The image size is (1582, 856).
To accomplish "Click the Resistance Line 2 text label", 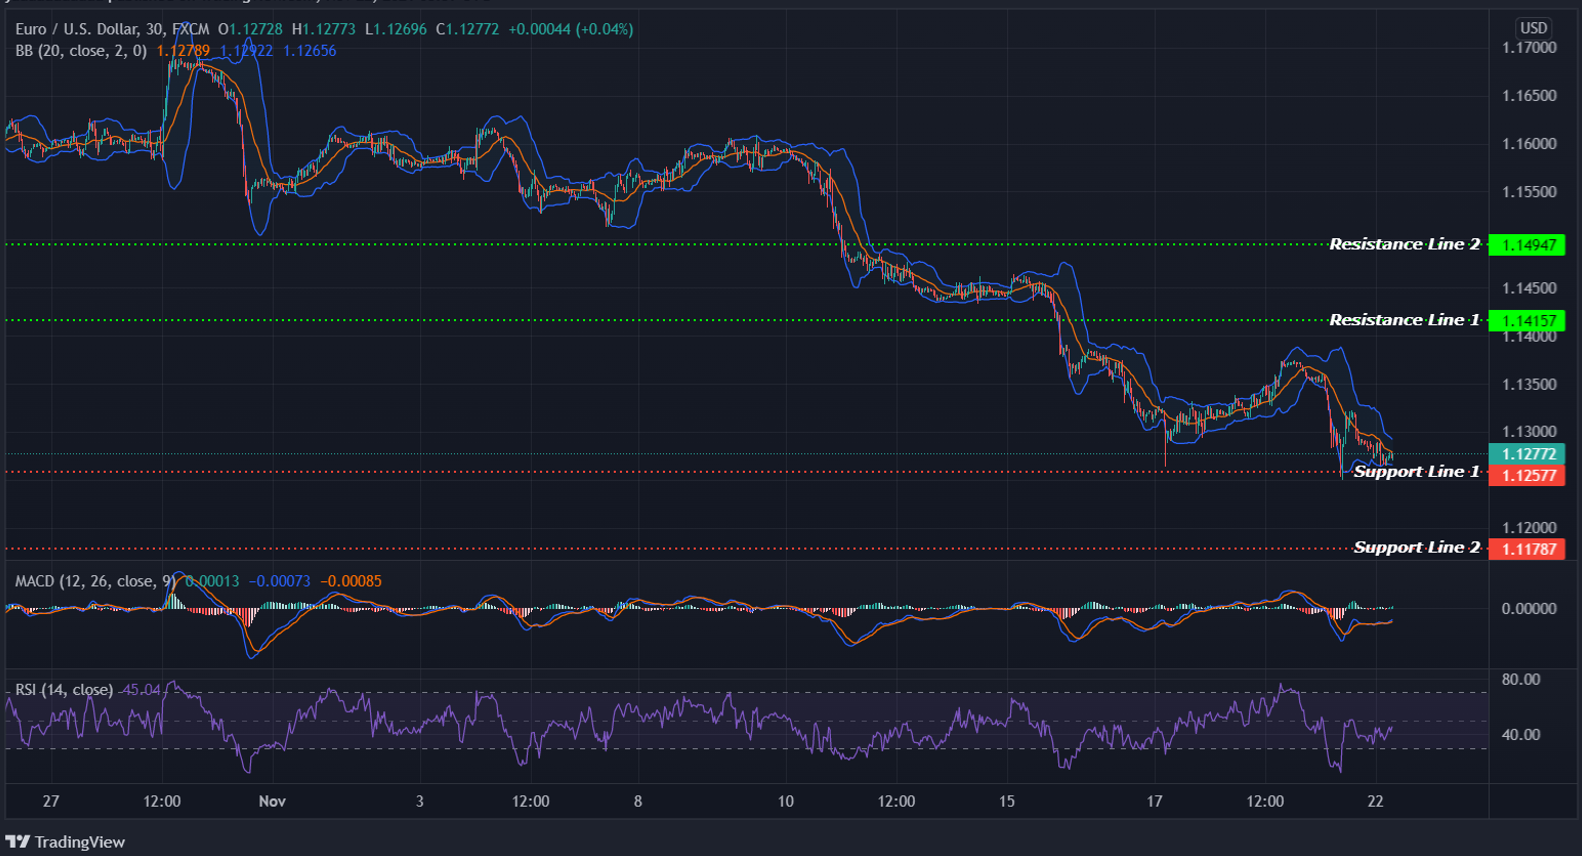I will click(x=1403, y=244).
